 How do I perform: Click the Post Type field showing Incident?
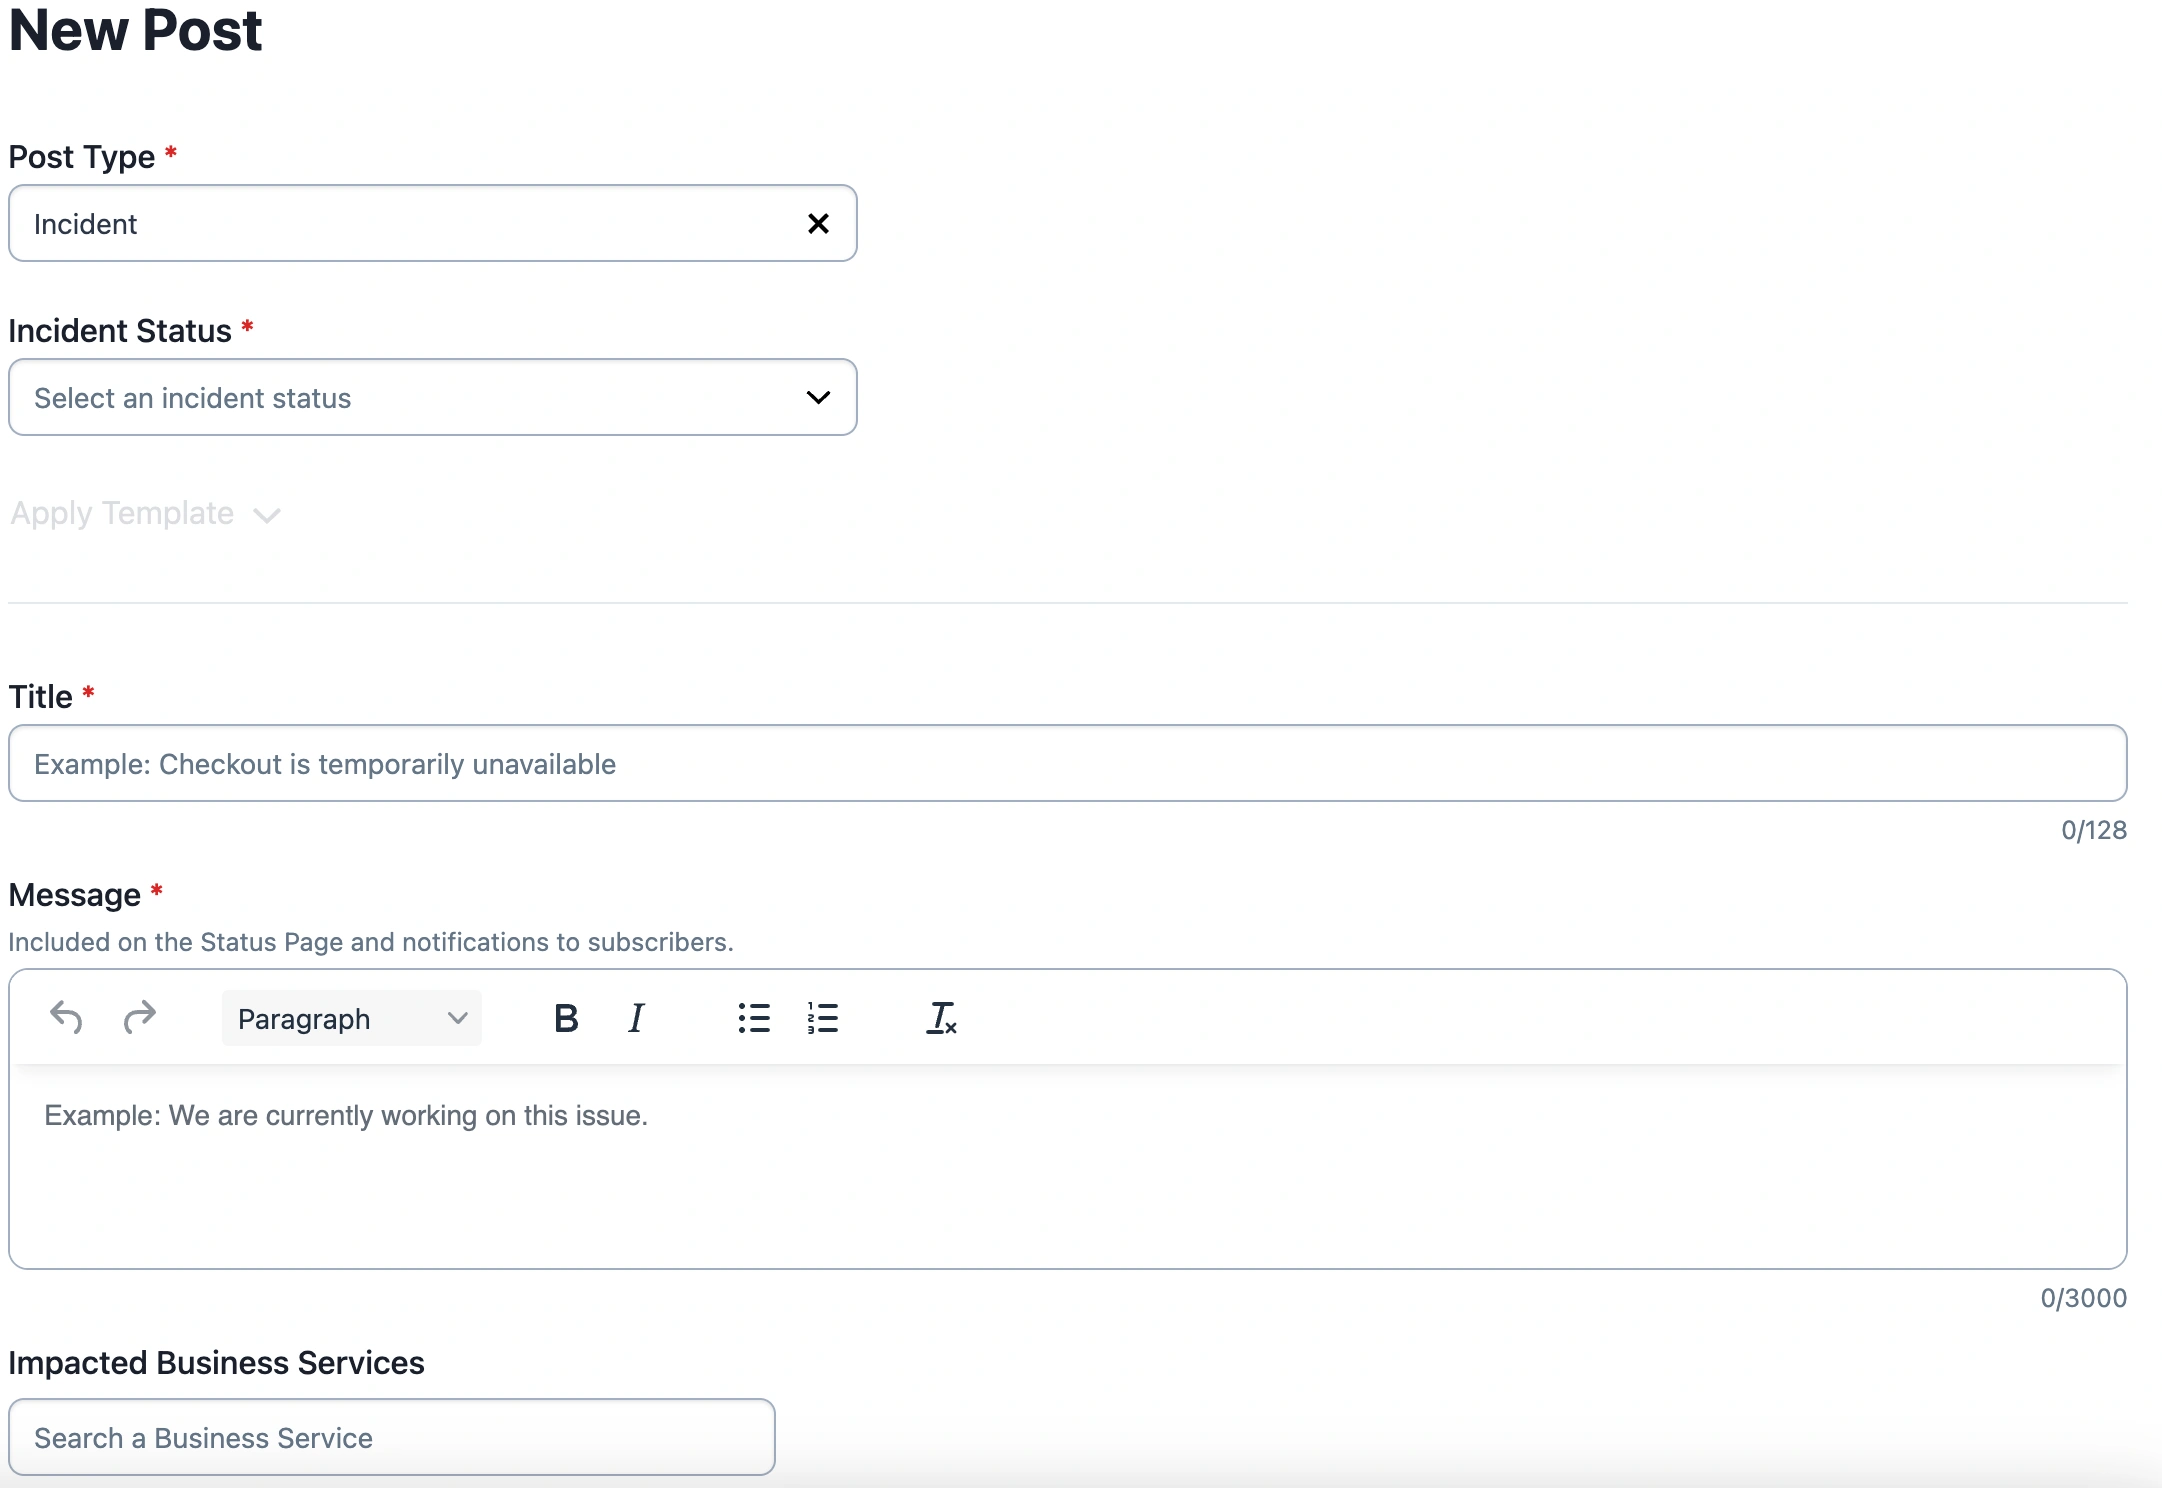point(400,224)
